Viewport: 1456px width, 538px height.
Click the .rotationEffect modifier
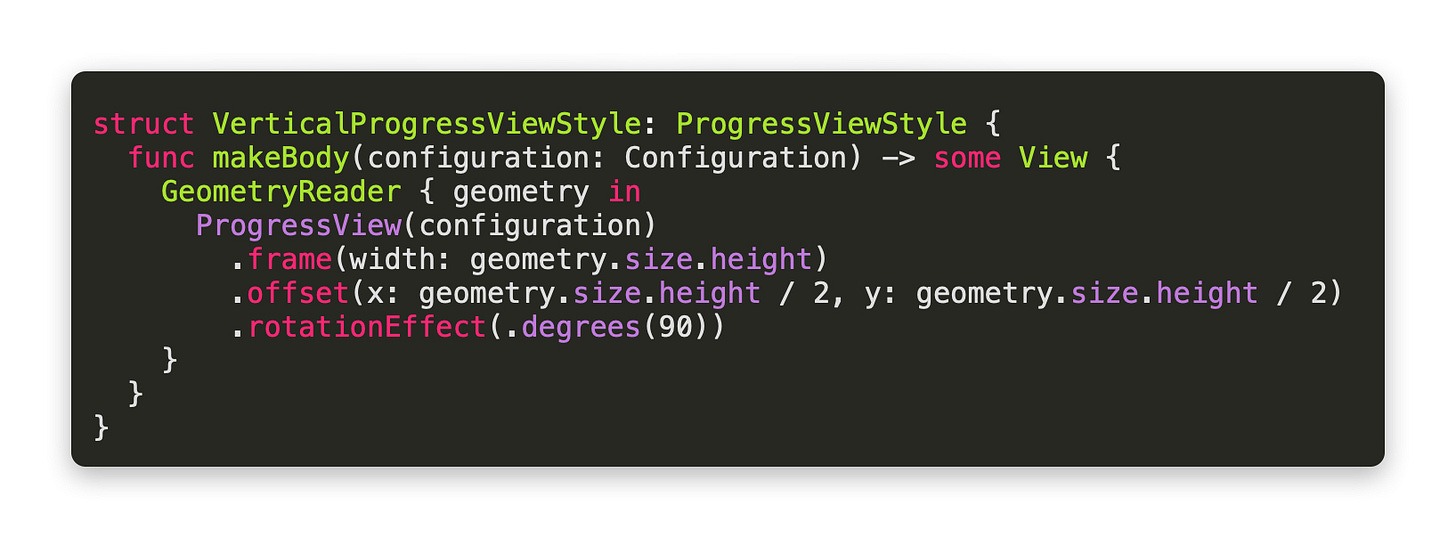(x=358, y=326)
